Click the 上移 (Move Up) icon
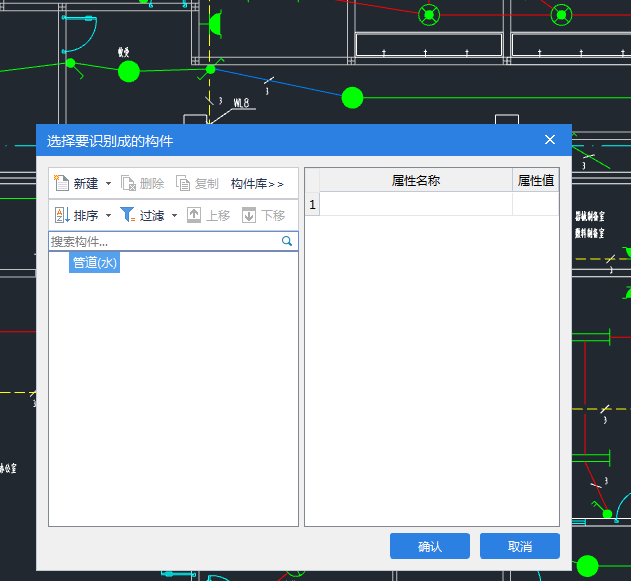Screen dimensions: 631x581 [x=194, y=215]
